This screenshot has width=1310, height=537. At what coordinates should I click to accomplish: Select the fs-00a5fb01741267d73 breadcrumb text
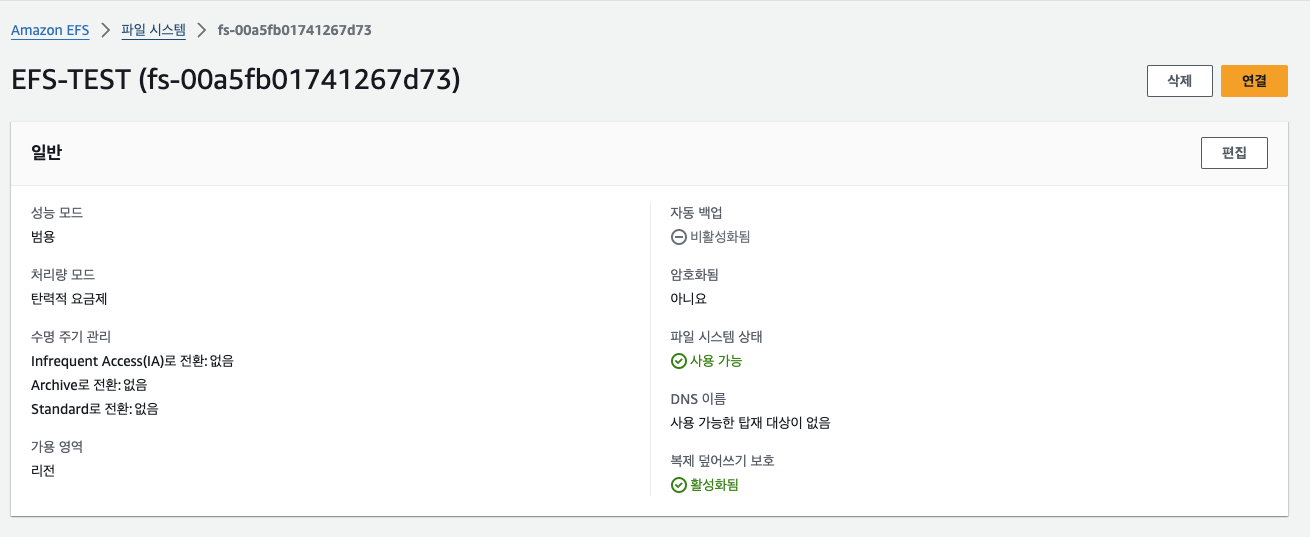(295, 30)
